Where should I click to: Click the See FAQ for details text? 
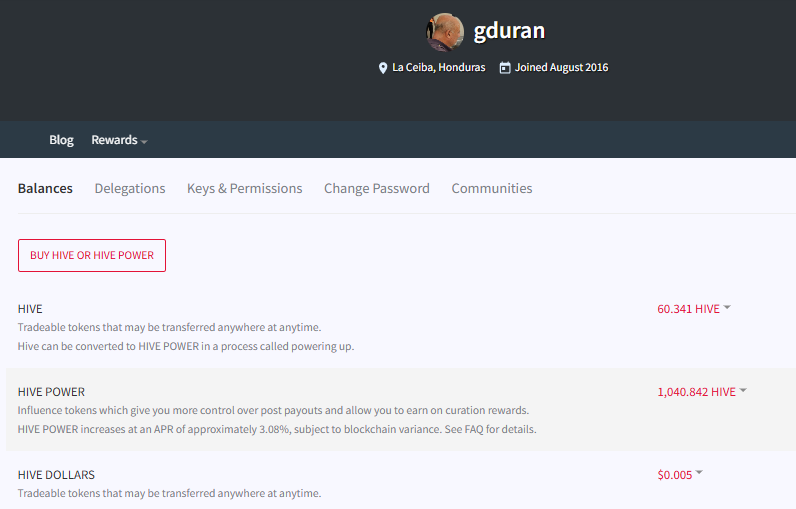(490, 429)
